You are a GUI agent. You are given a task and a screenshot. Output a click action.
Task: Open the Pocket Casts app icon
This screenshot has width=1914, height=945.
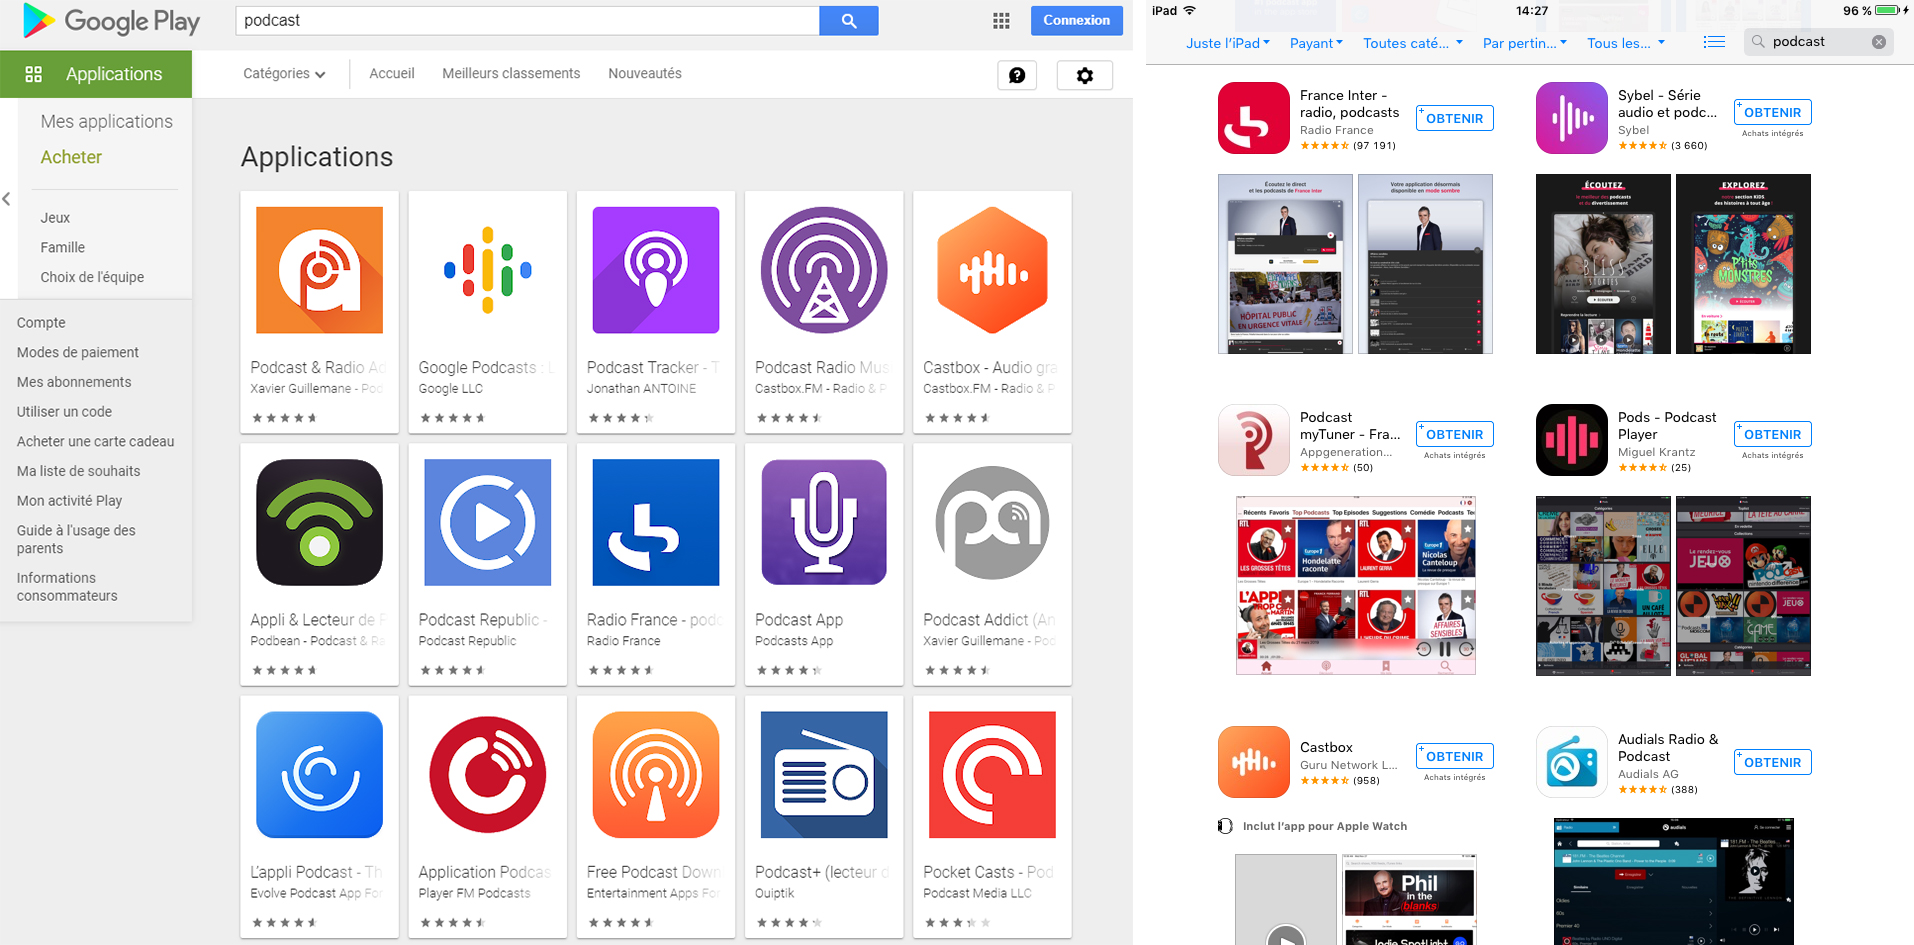[x=992, y=775]
